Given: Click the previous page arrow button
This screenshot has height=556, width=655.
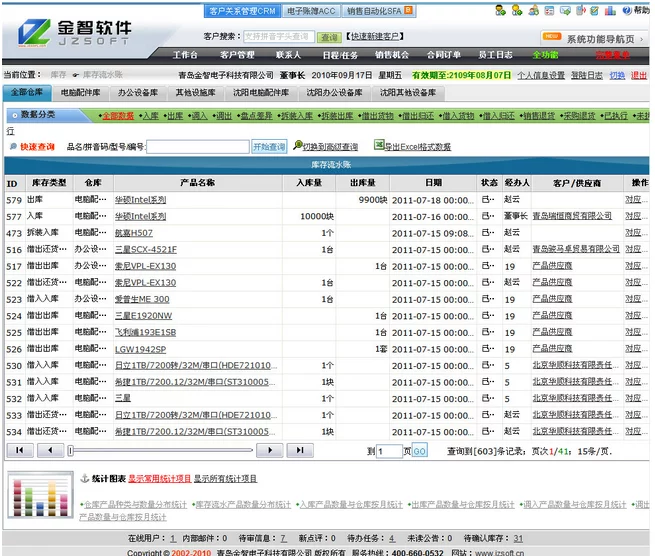Looking at the screenshot, I should [51, 451].
